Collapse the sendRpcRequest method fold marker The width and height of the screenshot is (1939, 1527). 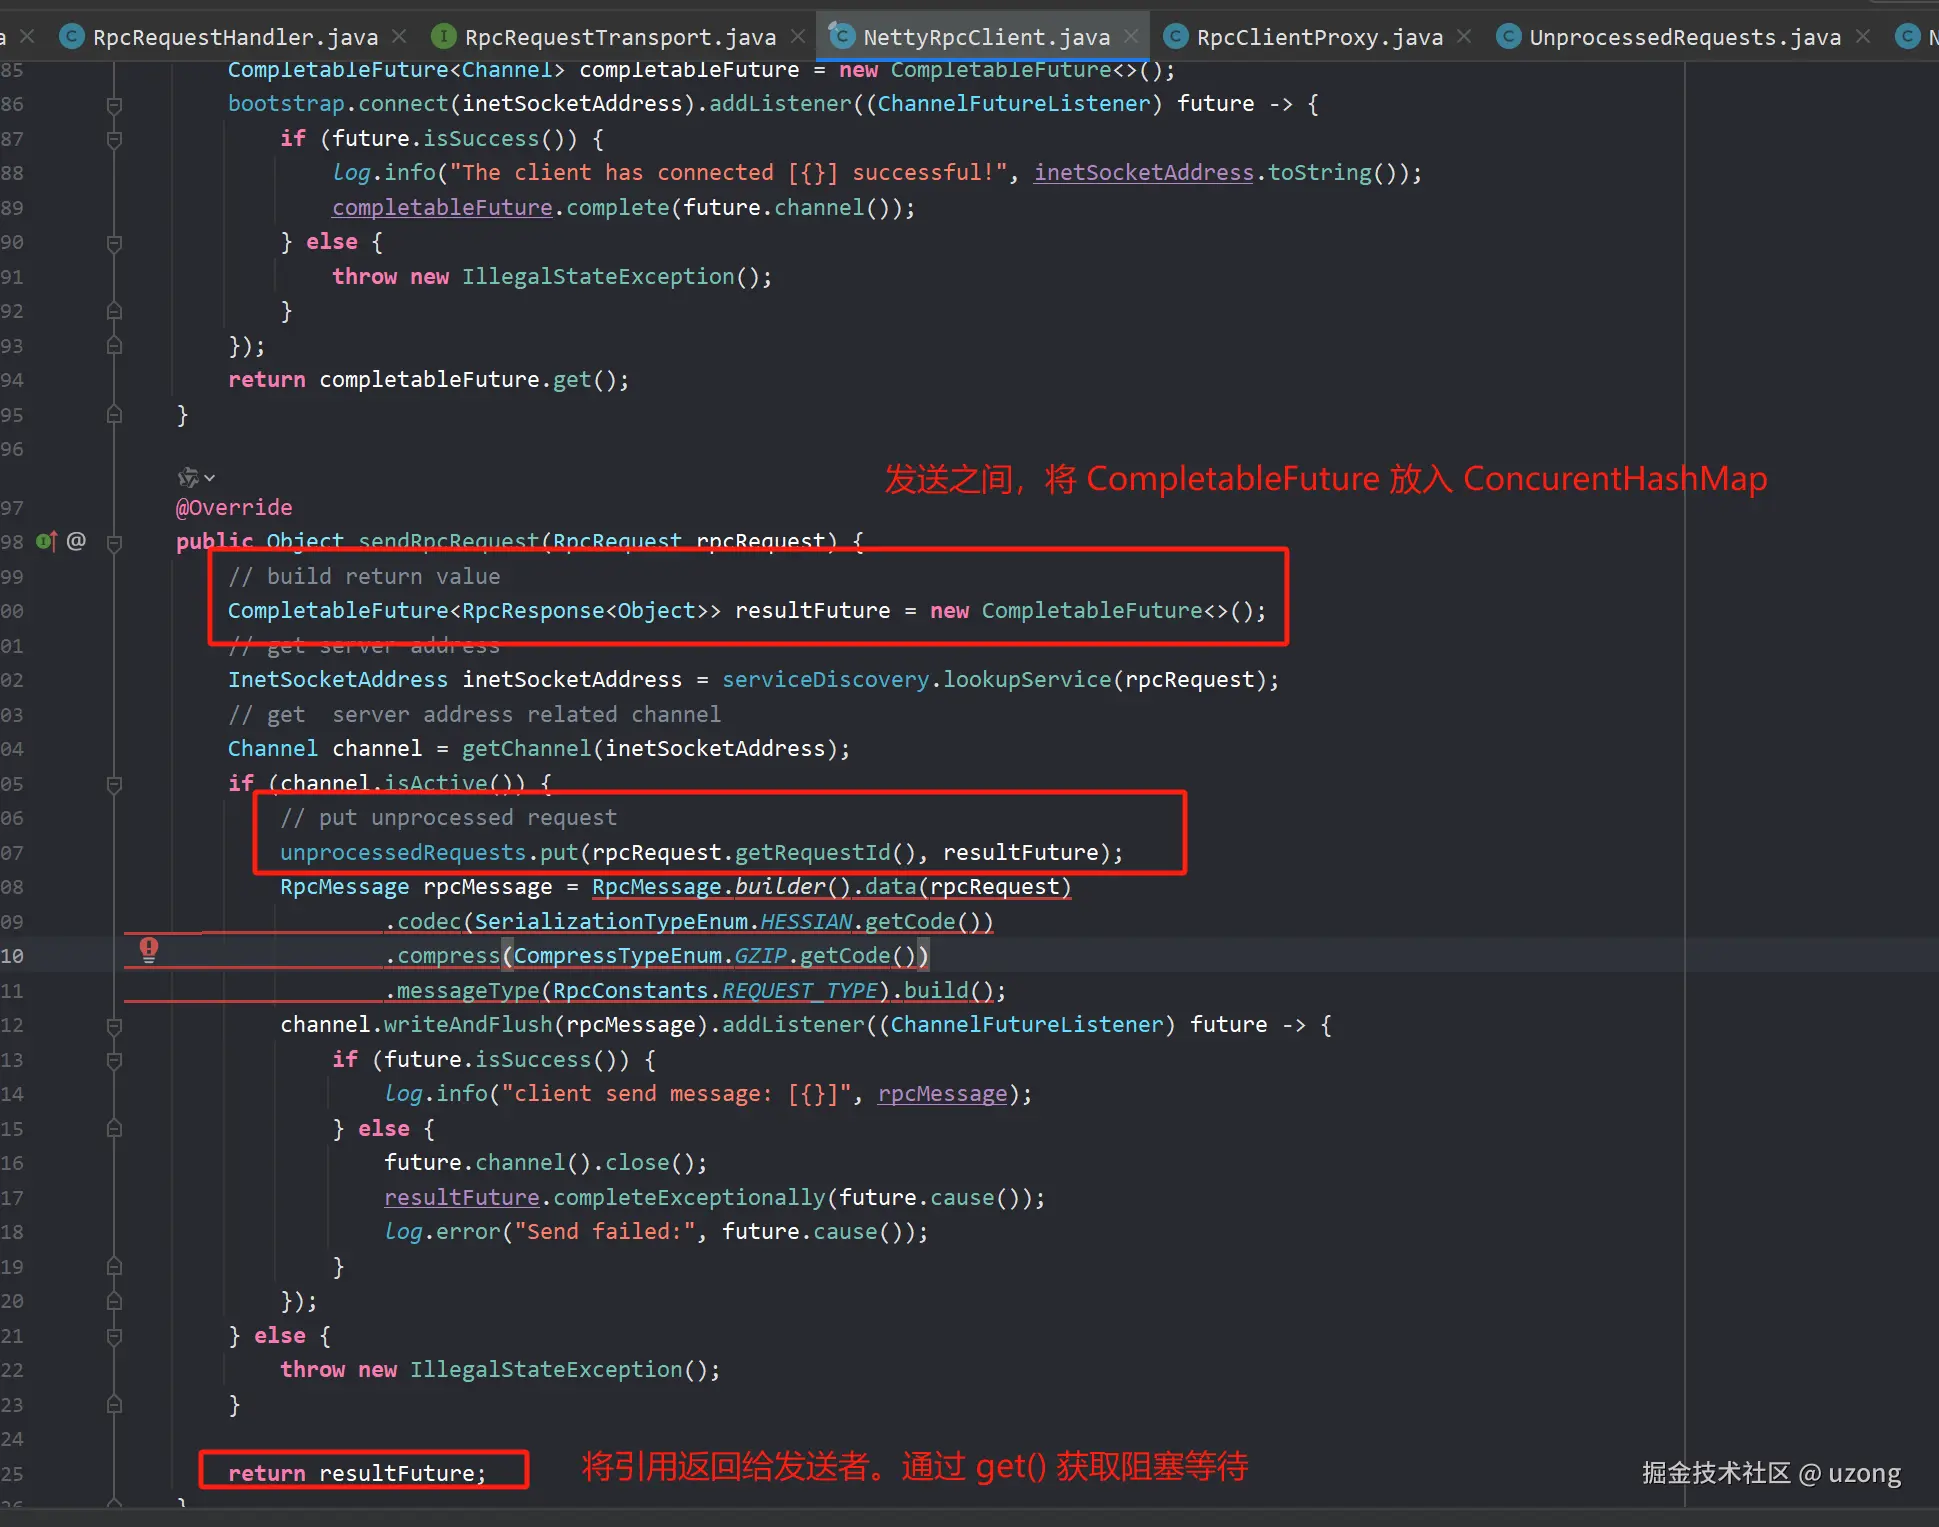114,543
